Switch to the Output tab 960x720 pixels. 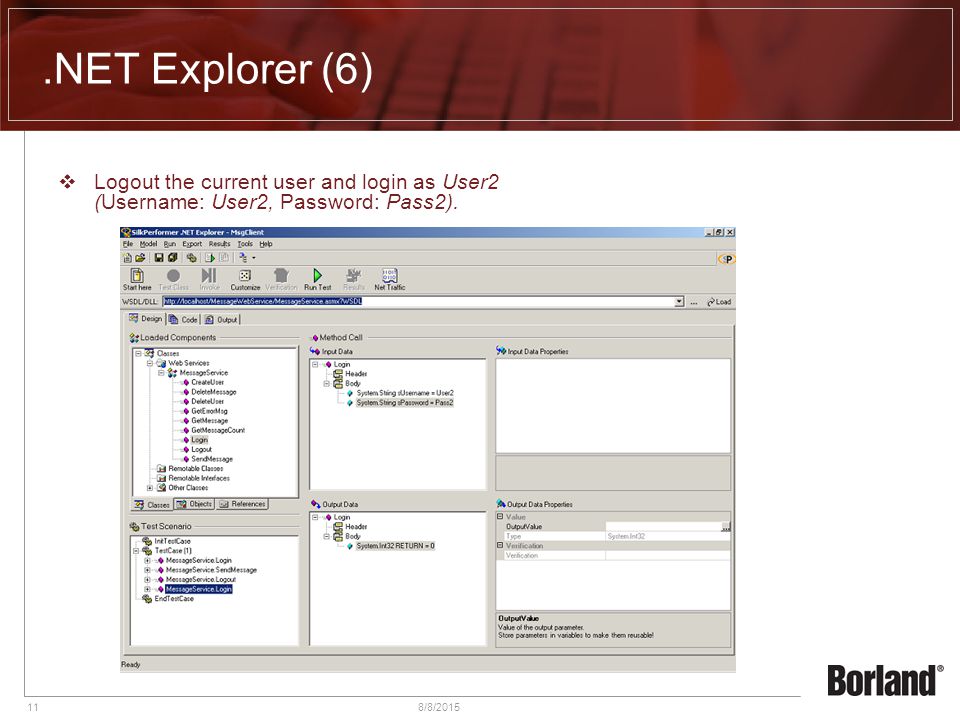coord(221,320)
